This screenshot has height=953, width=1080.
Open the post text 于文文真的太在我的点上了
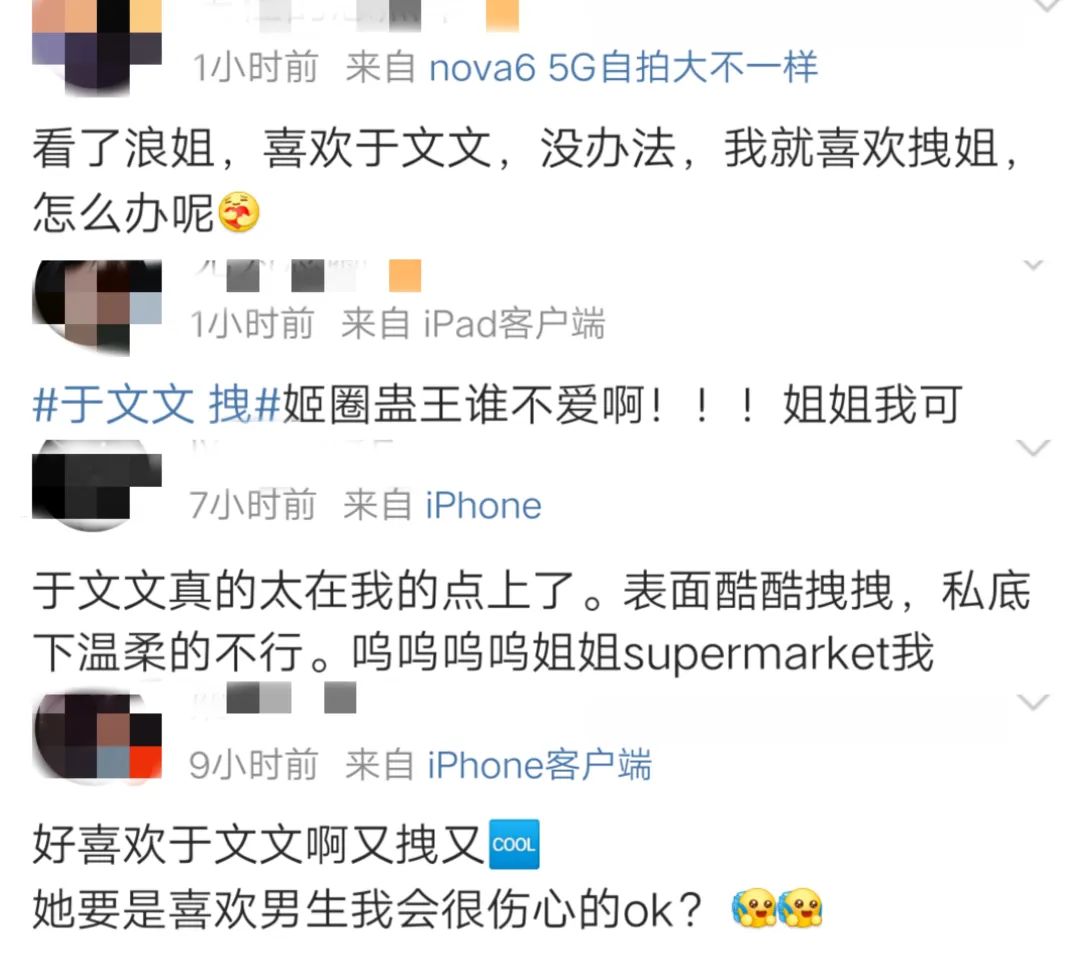531,622
